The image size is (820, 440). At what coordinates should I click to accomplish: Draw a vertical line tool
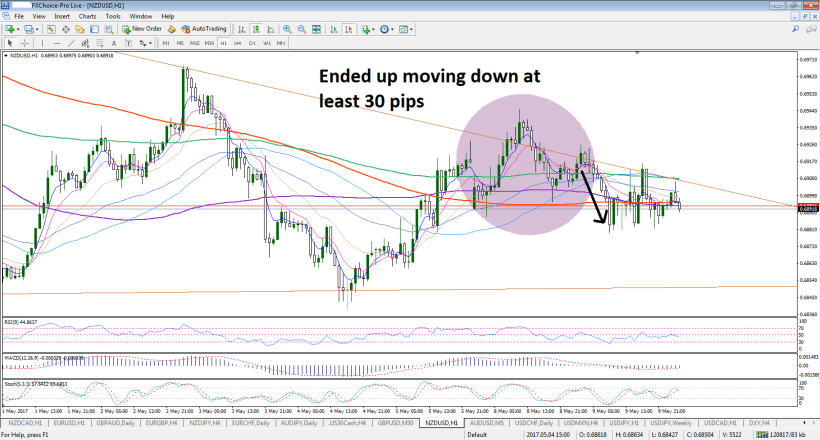(42, 43)
